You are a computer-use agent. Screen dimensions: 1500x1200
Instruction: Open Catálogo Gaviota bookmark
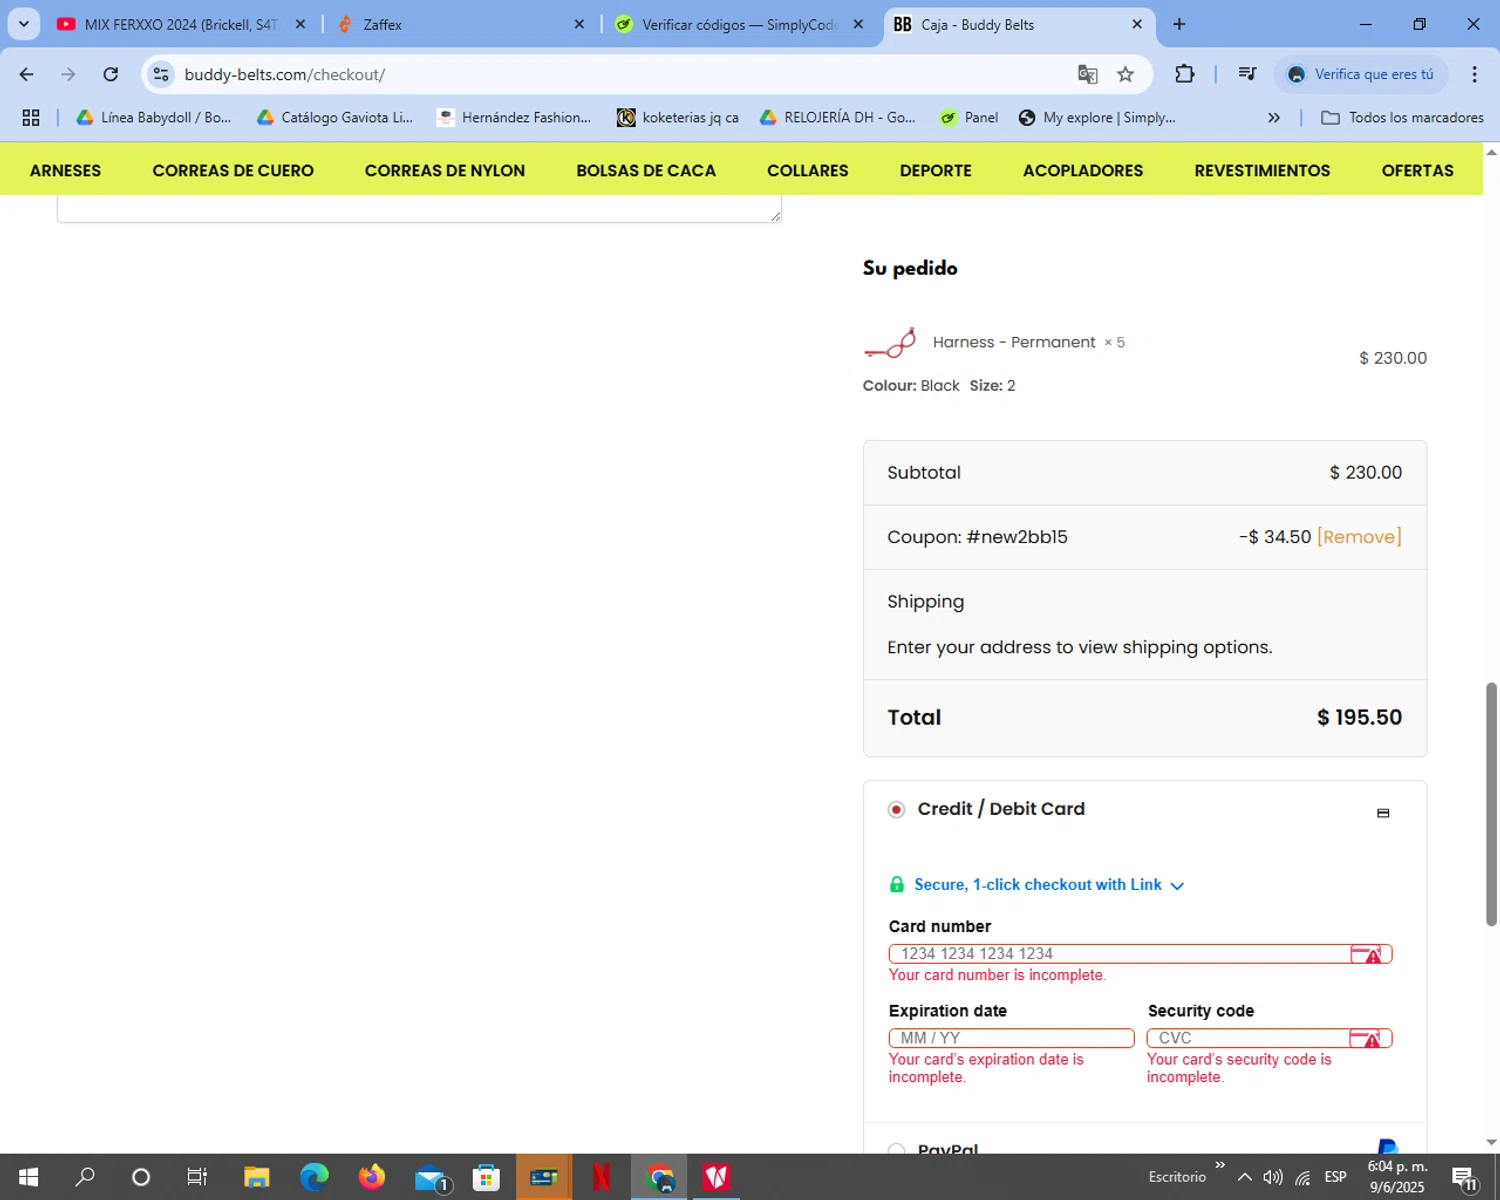[335, 118]
